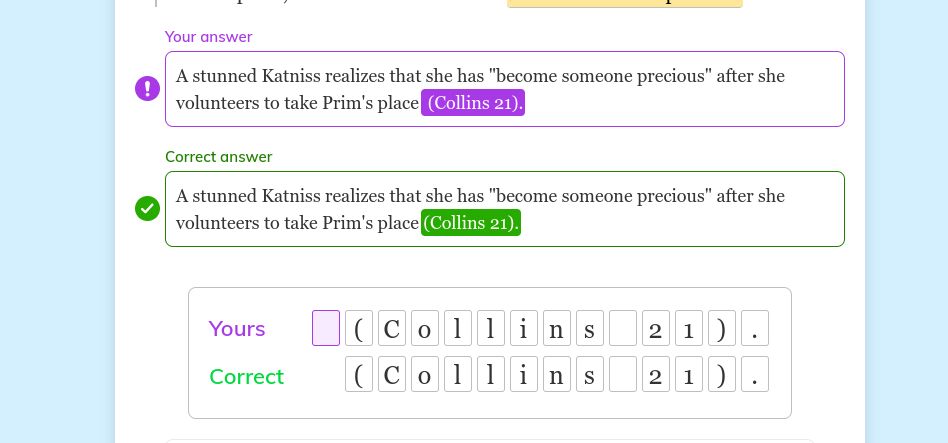Select the "Correct answer" heading

218,157
